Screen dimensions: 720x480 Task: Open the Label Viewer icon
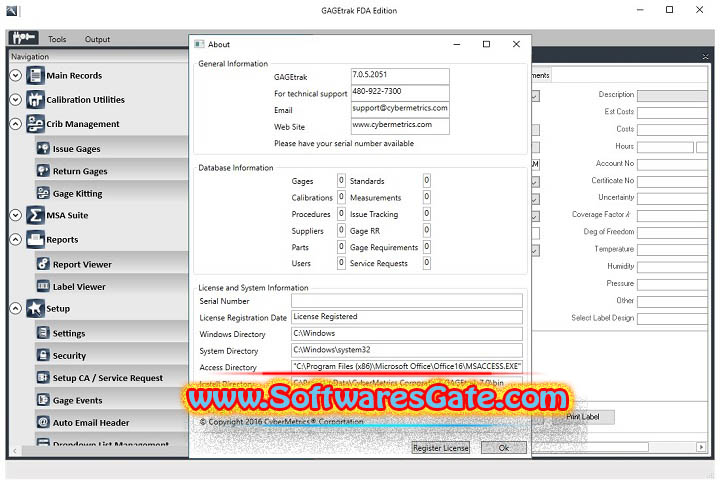pos(43,286)
